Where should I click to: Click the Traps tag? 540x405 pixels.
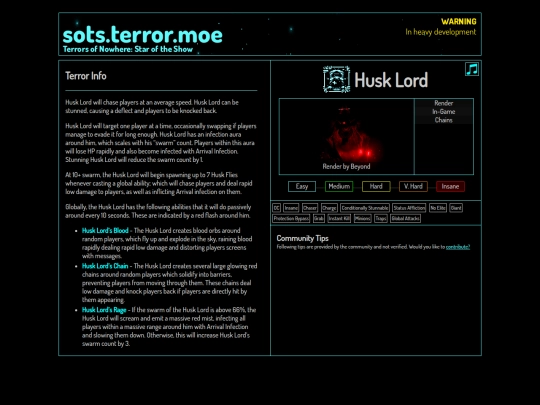tap(381, 218)
